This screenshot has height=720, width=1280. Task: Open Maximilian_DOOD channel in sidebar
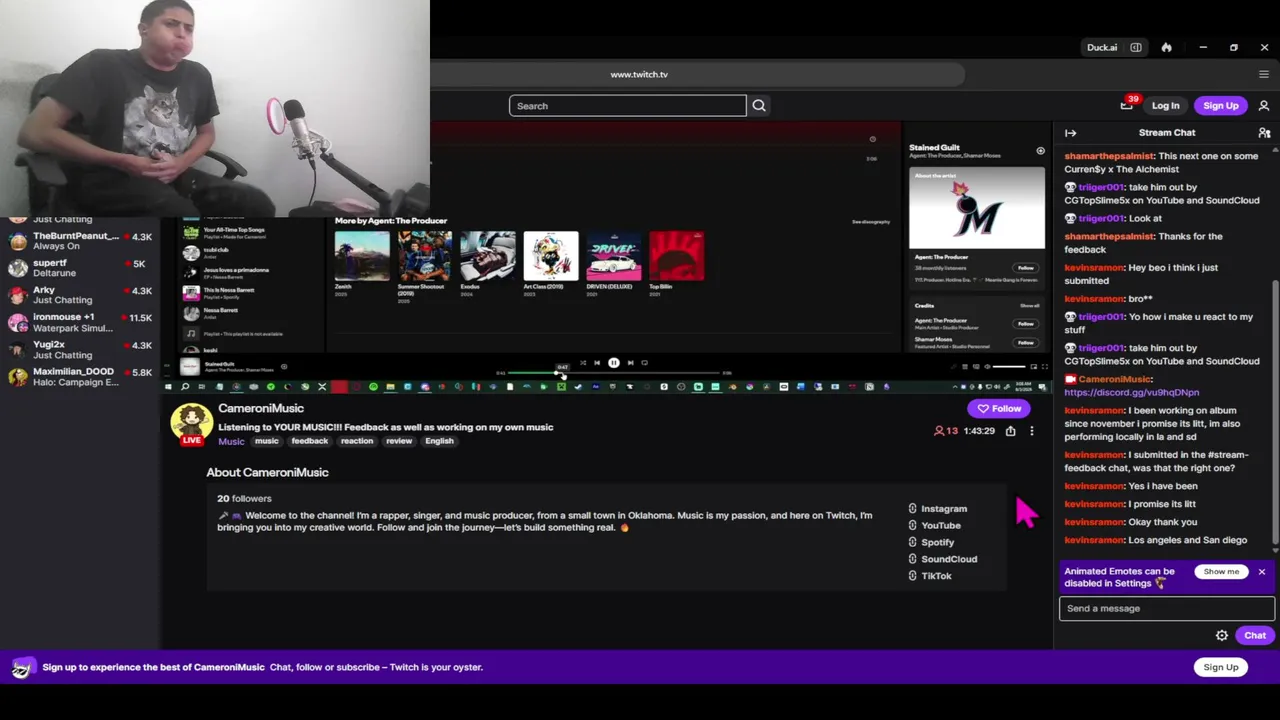click(80, 377)
